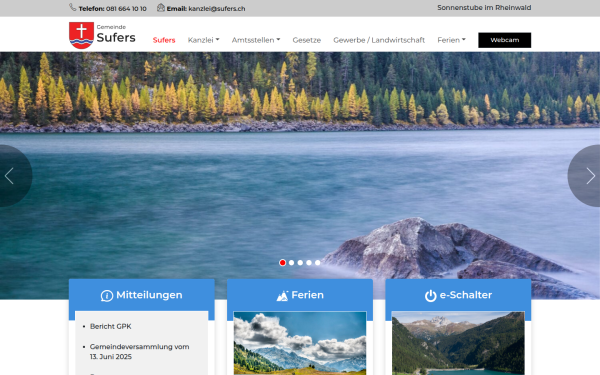600x375 pixels.
Task: Click the Sonnenstube im Rheinwald tagline
Action: tap(484, 8)
